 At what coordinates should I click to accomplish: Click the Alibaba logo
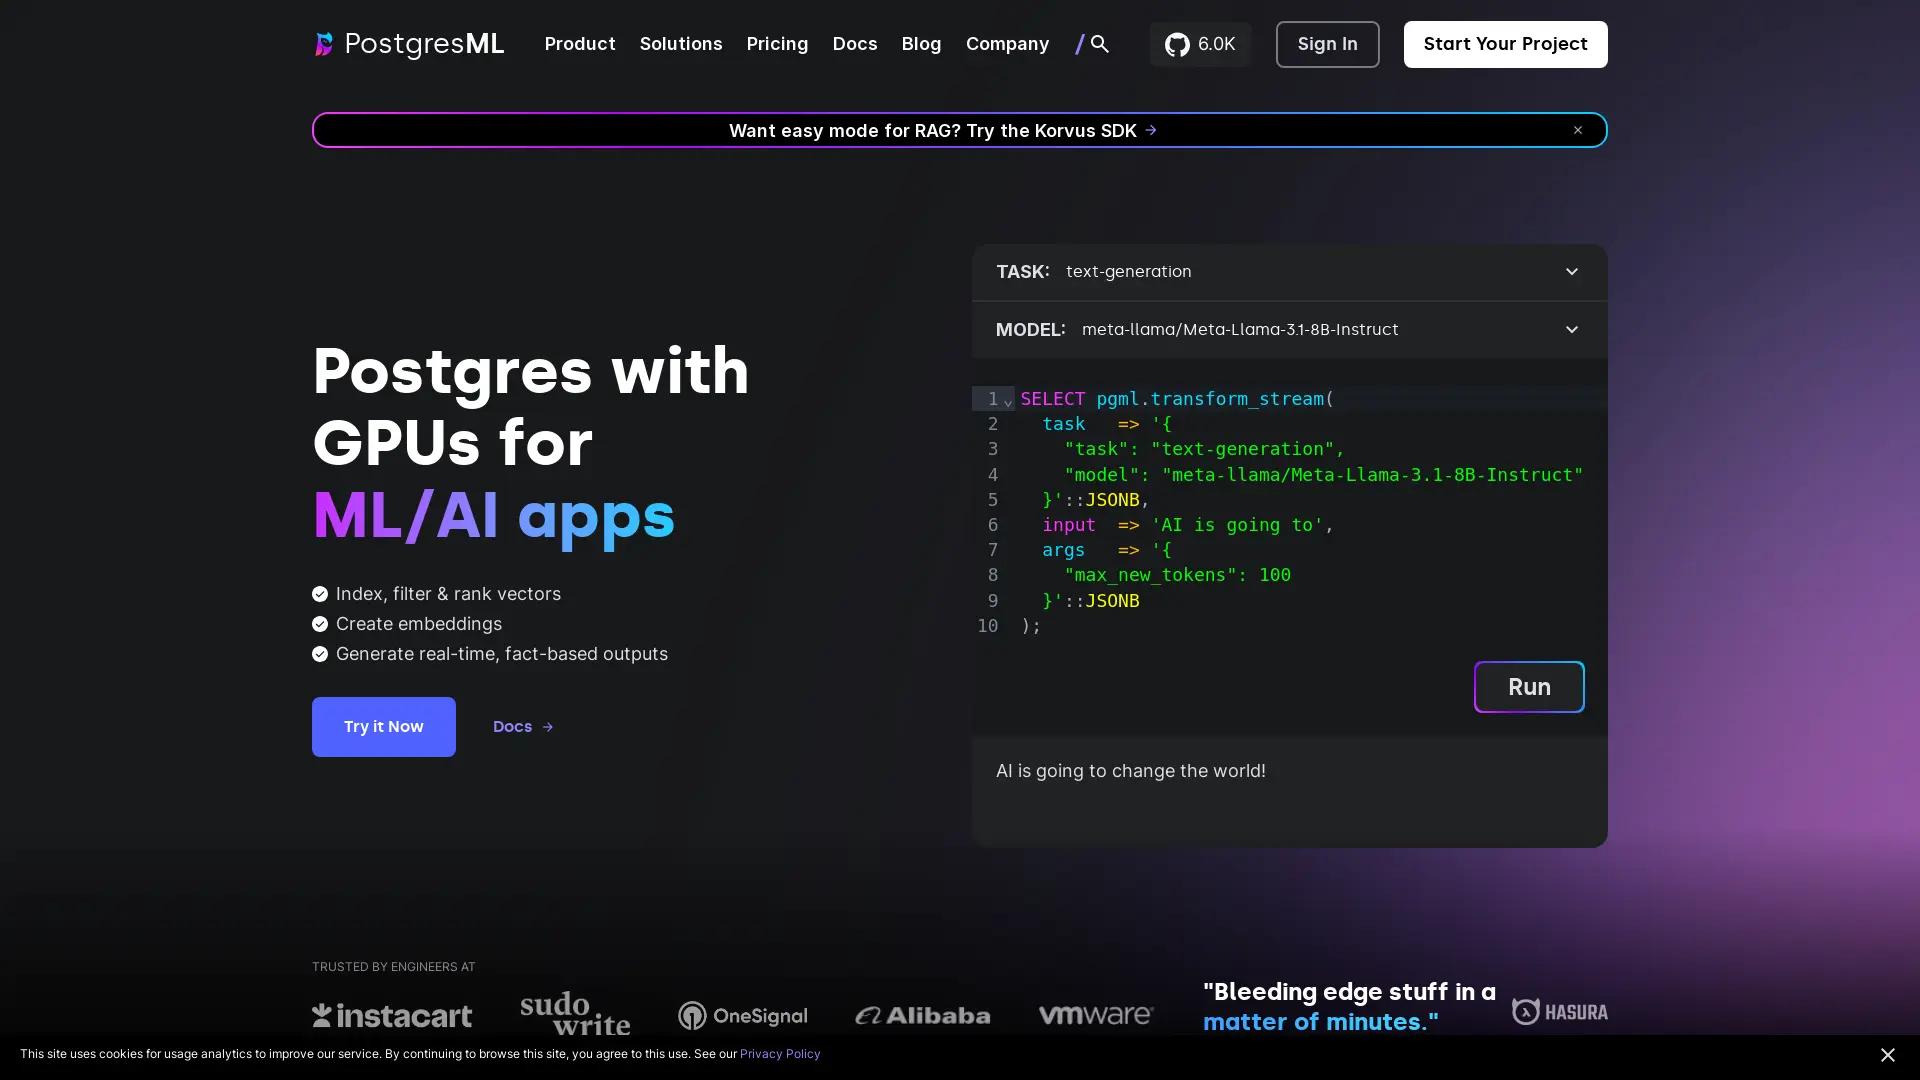(922, 1014)
